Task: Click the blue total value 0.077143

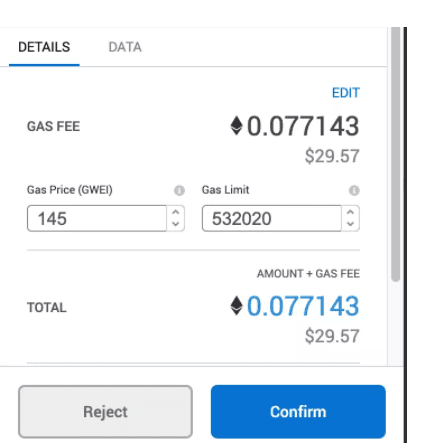Action: [303, 306]
